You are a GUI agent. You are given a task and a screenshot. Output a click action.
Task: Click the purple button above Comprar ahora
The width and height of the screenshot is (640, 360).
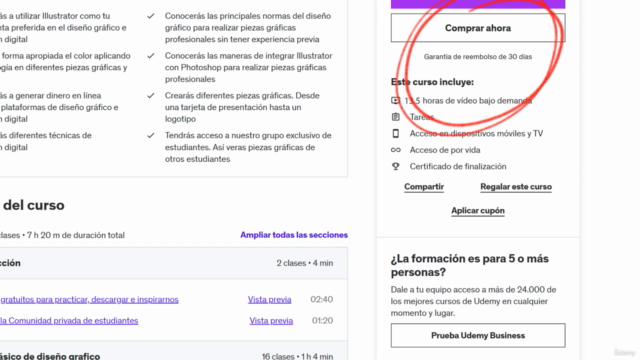(x=478, y=4)
